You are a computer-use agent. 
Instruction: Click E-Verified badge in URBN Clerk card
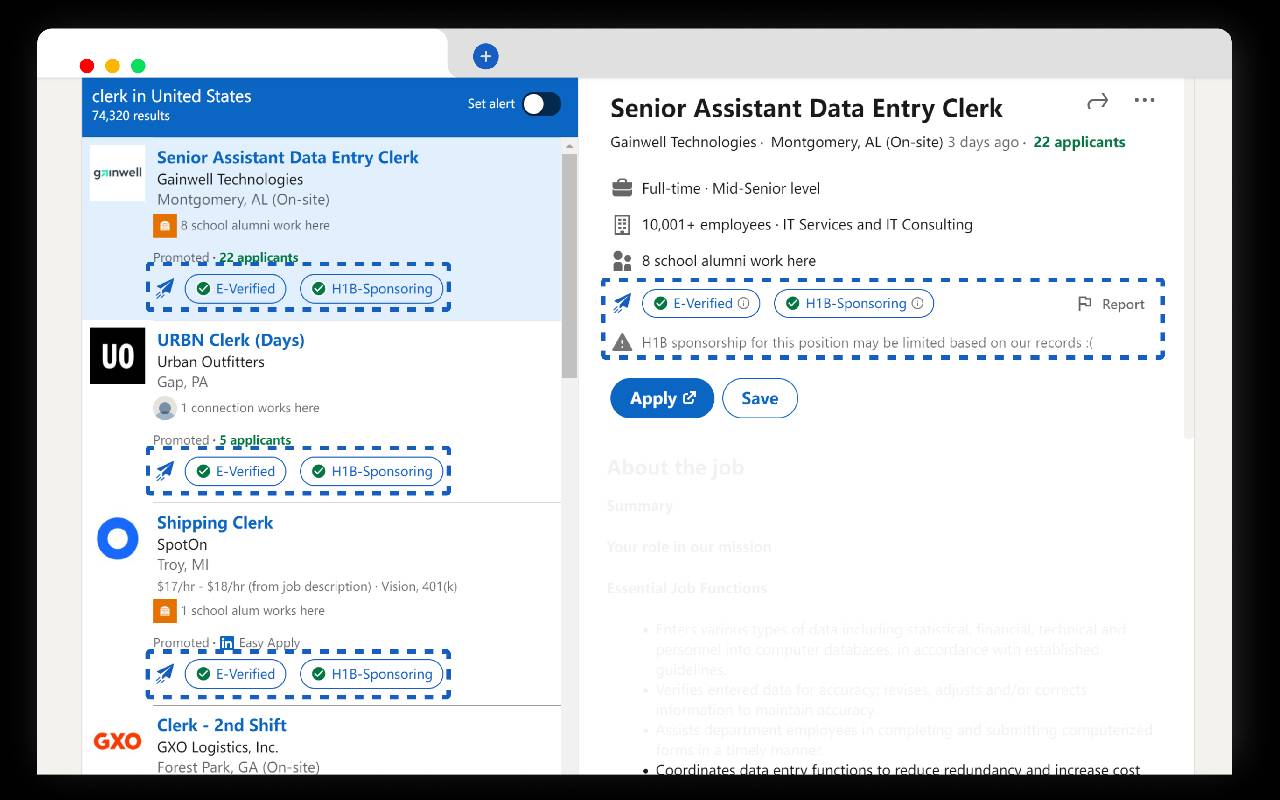236,471
